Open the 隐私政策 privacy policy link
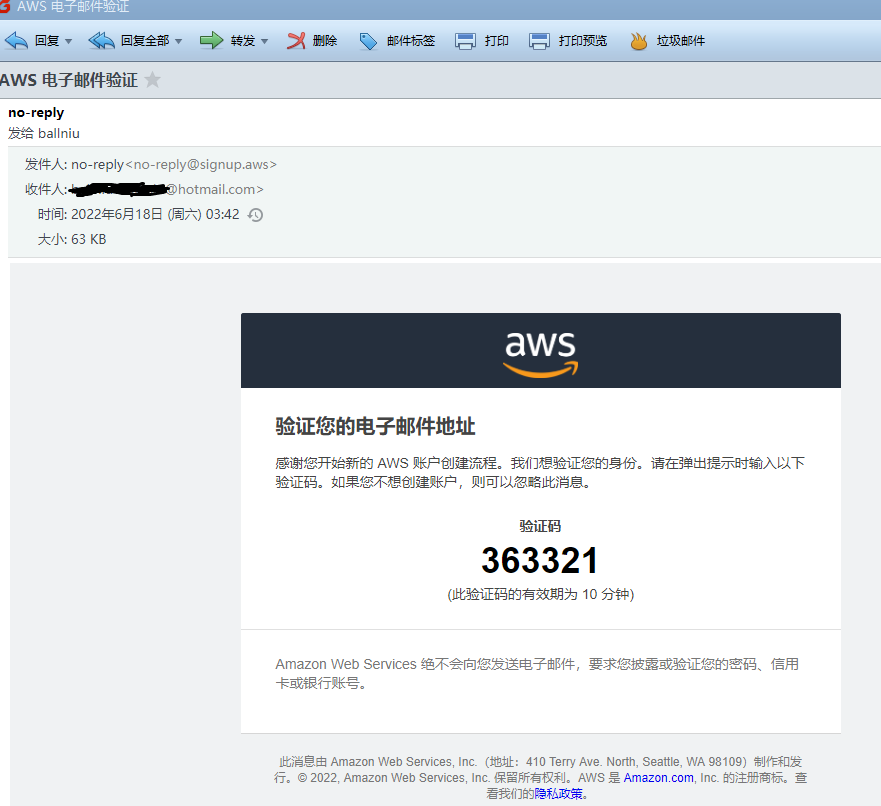 pyautogui.click(x=558, y=794)
